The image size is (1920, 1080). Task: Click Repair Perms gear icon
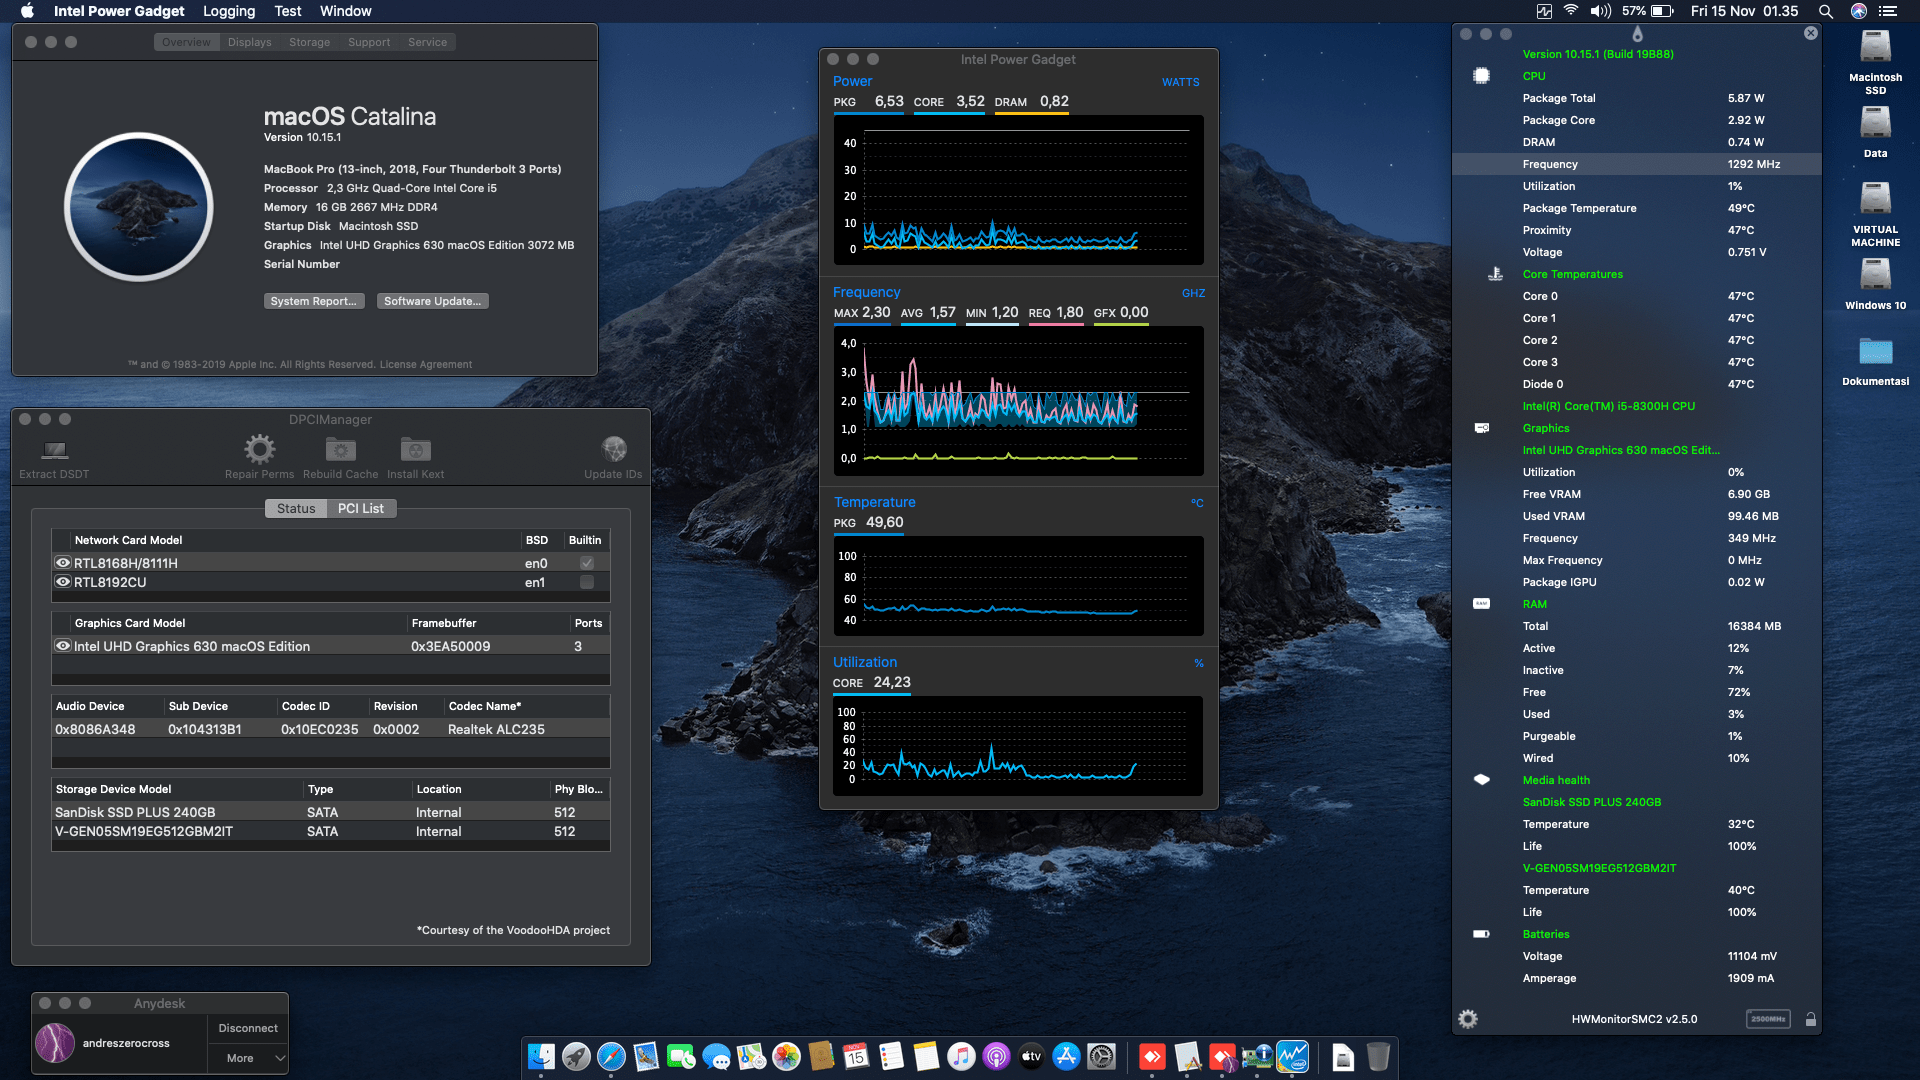pyautogui.click(x=259, y=449)
